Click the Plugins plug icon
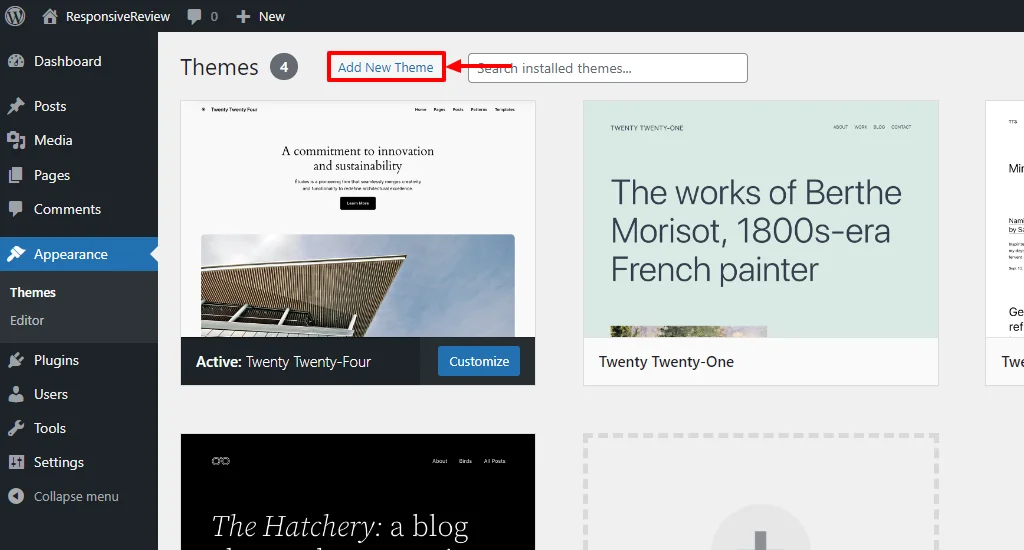Image resolution: width=1024 pixels, height=550 pixels. (16, 360)
